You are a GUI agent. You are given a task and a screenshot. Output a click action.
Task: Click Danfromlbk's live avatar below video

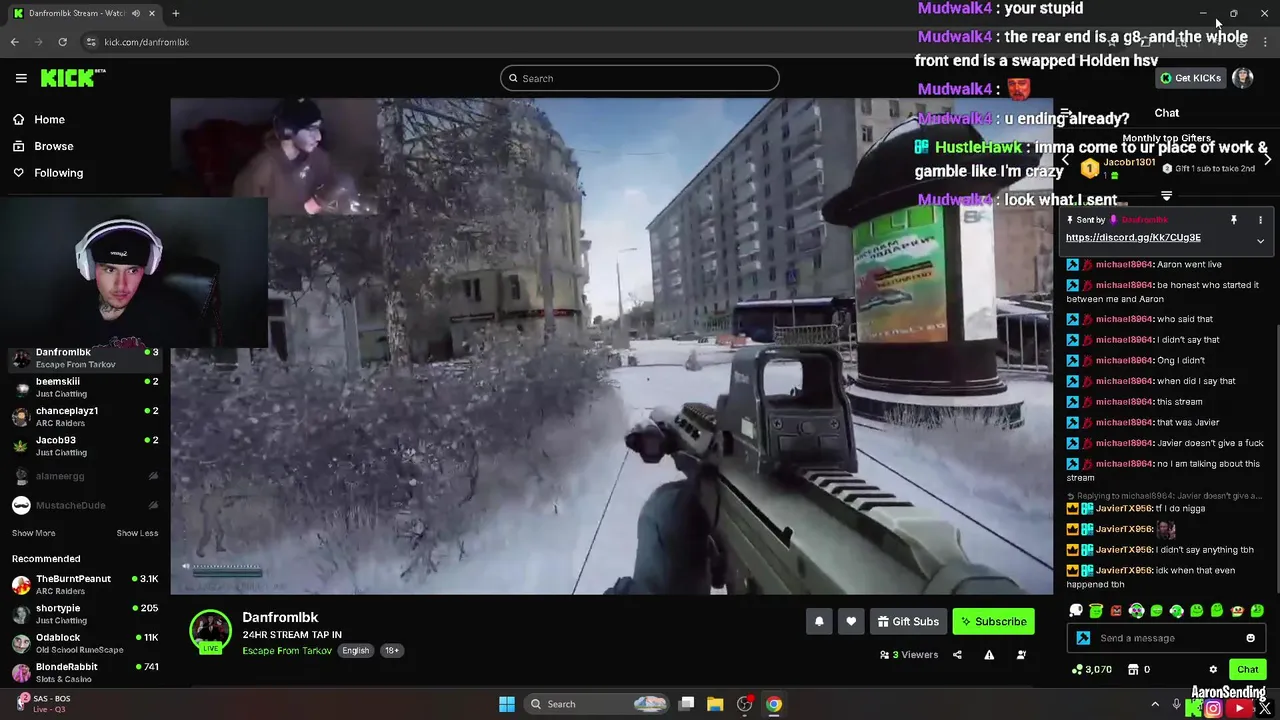click(210, 631)
